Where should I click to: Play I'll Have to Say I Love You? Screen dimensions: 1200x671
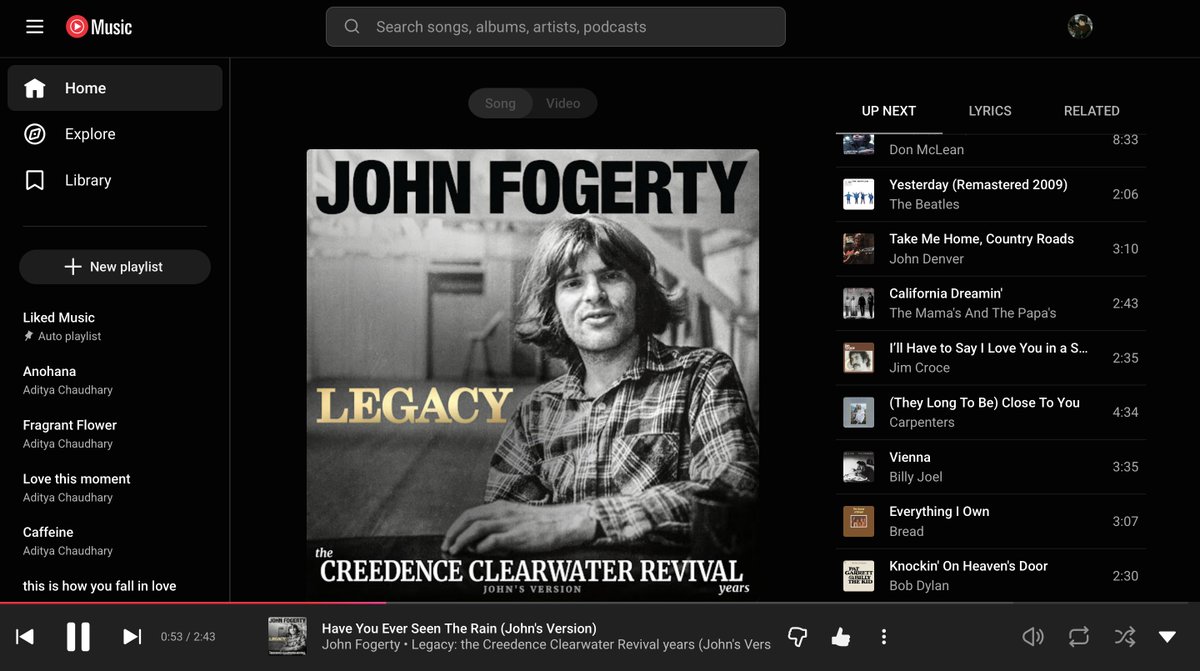click(x=991, y=358)
